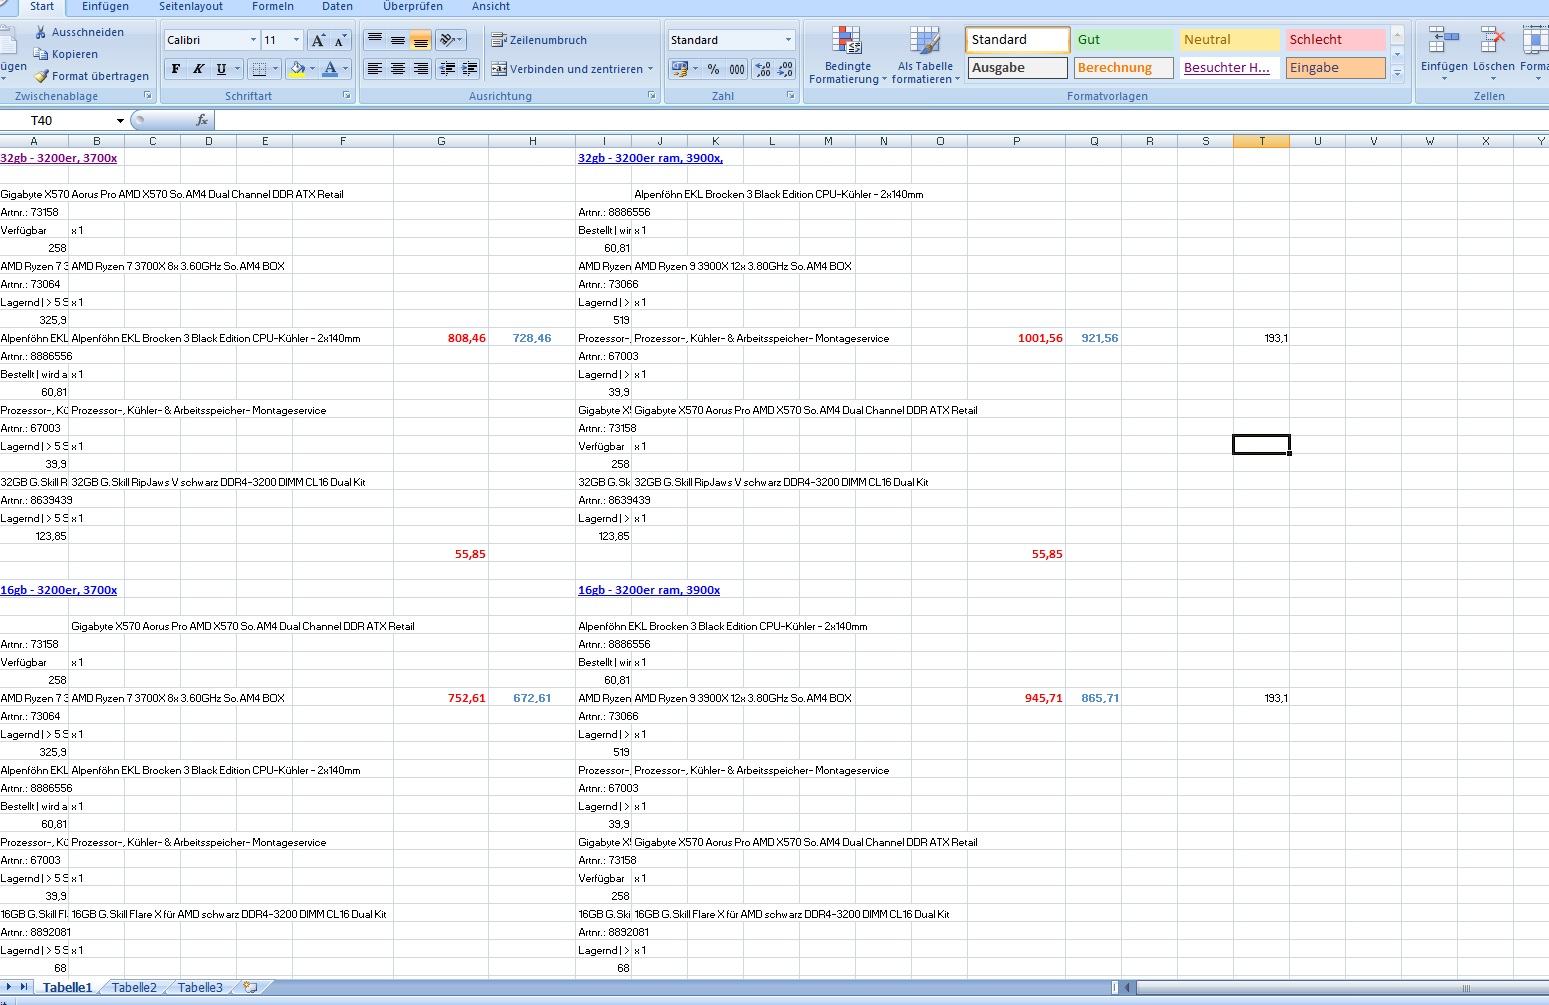This screenshot has height=1005, width=1549.
Task: Expand the cell styles gallery
Action: point(1397,73)
